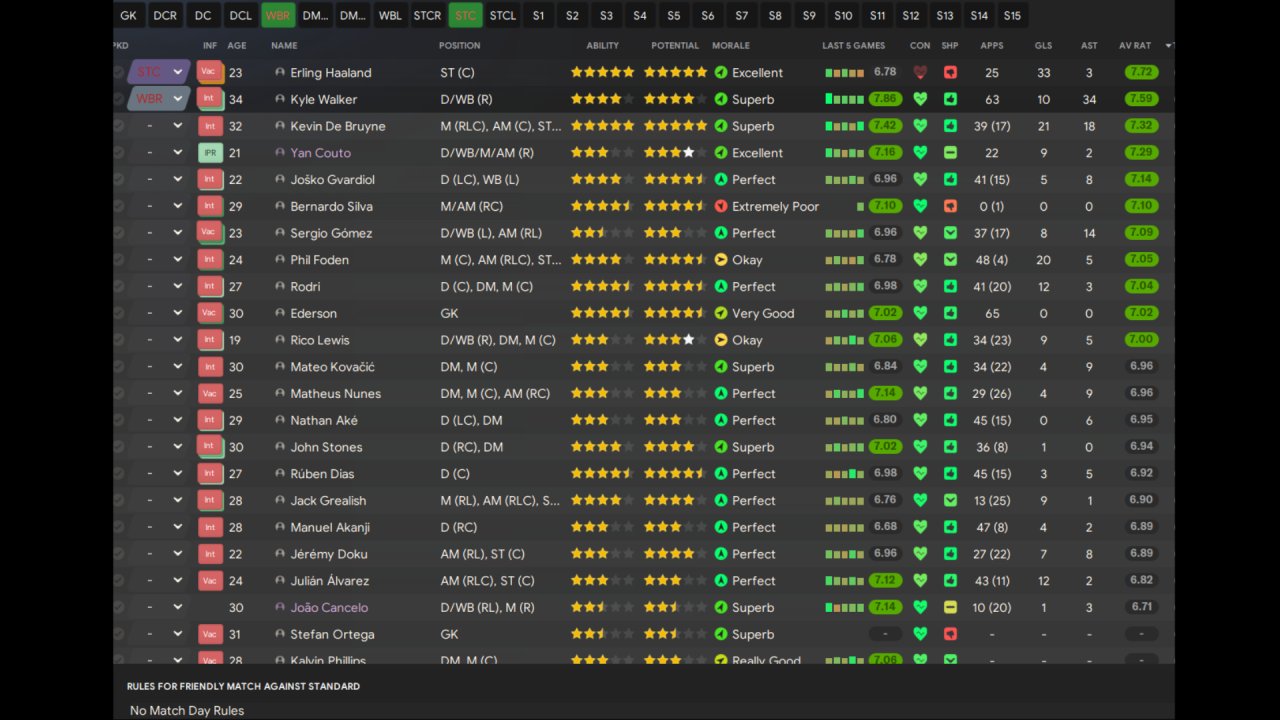This screenshot has height=720, width=1280.
Task: Select the STCL position tab
Action: pos(503,15)
